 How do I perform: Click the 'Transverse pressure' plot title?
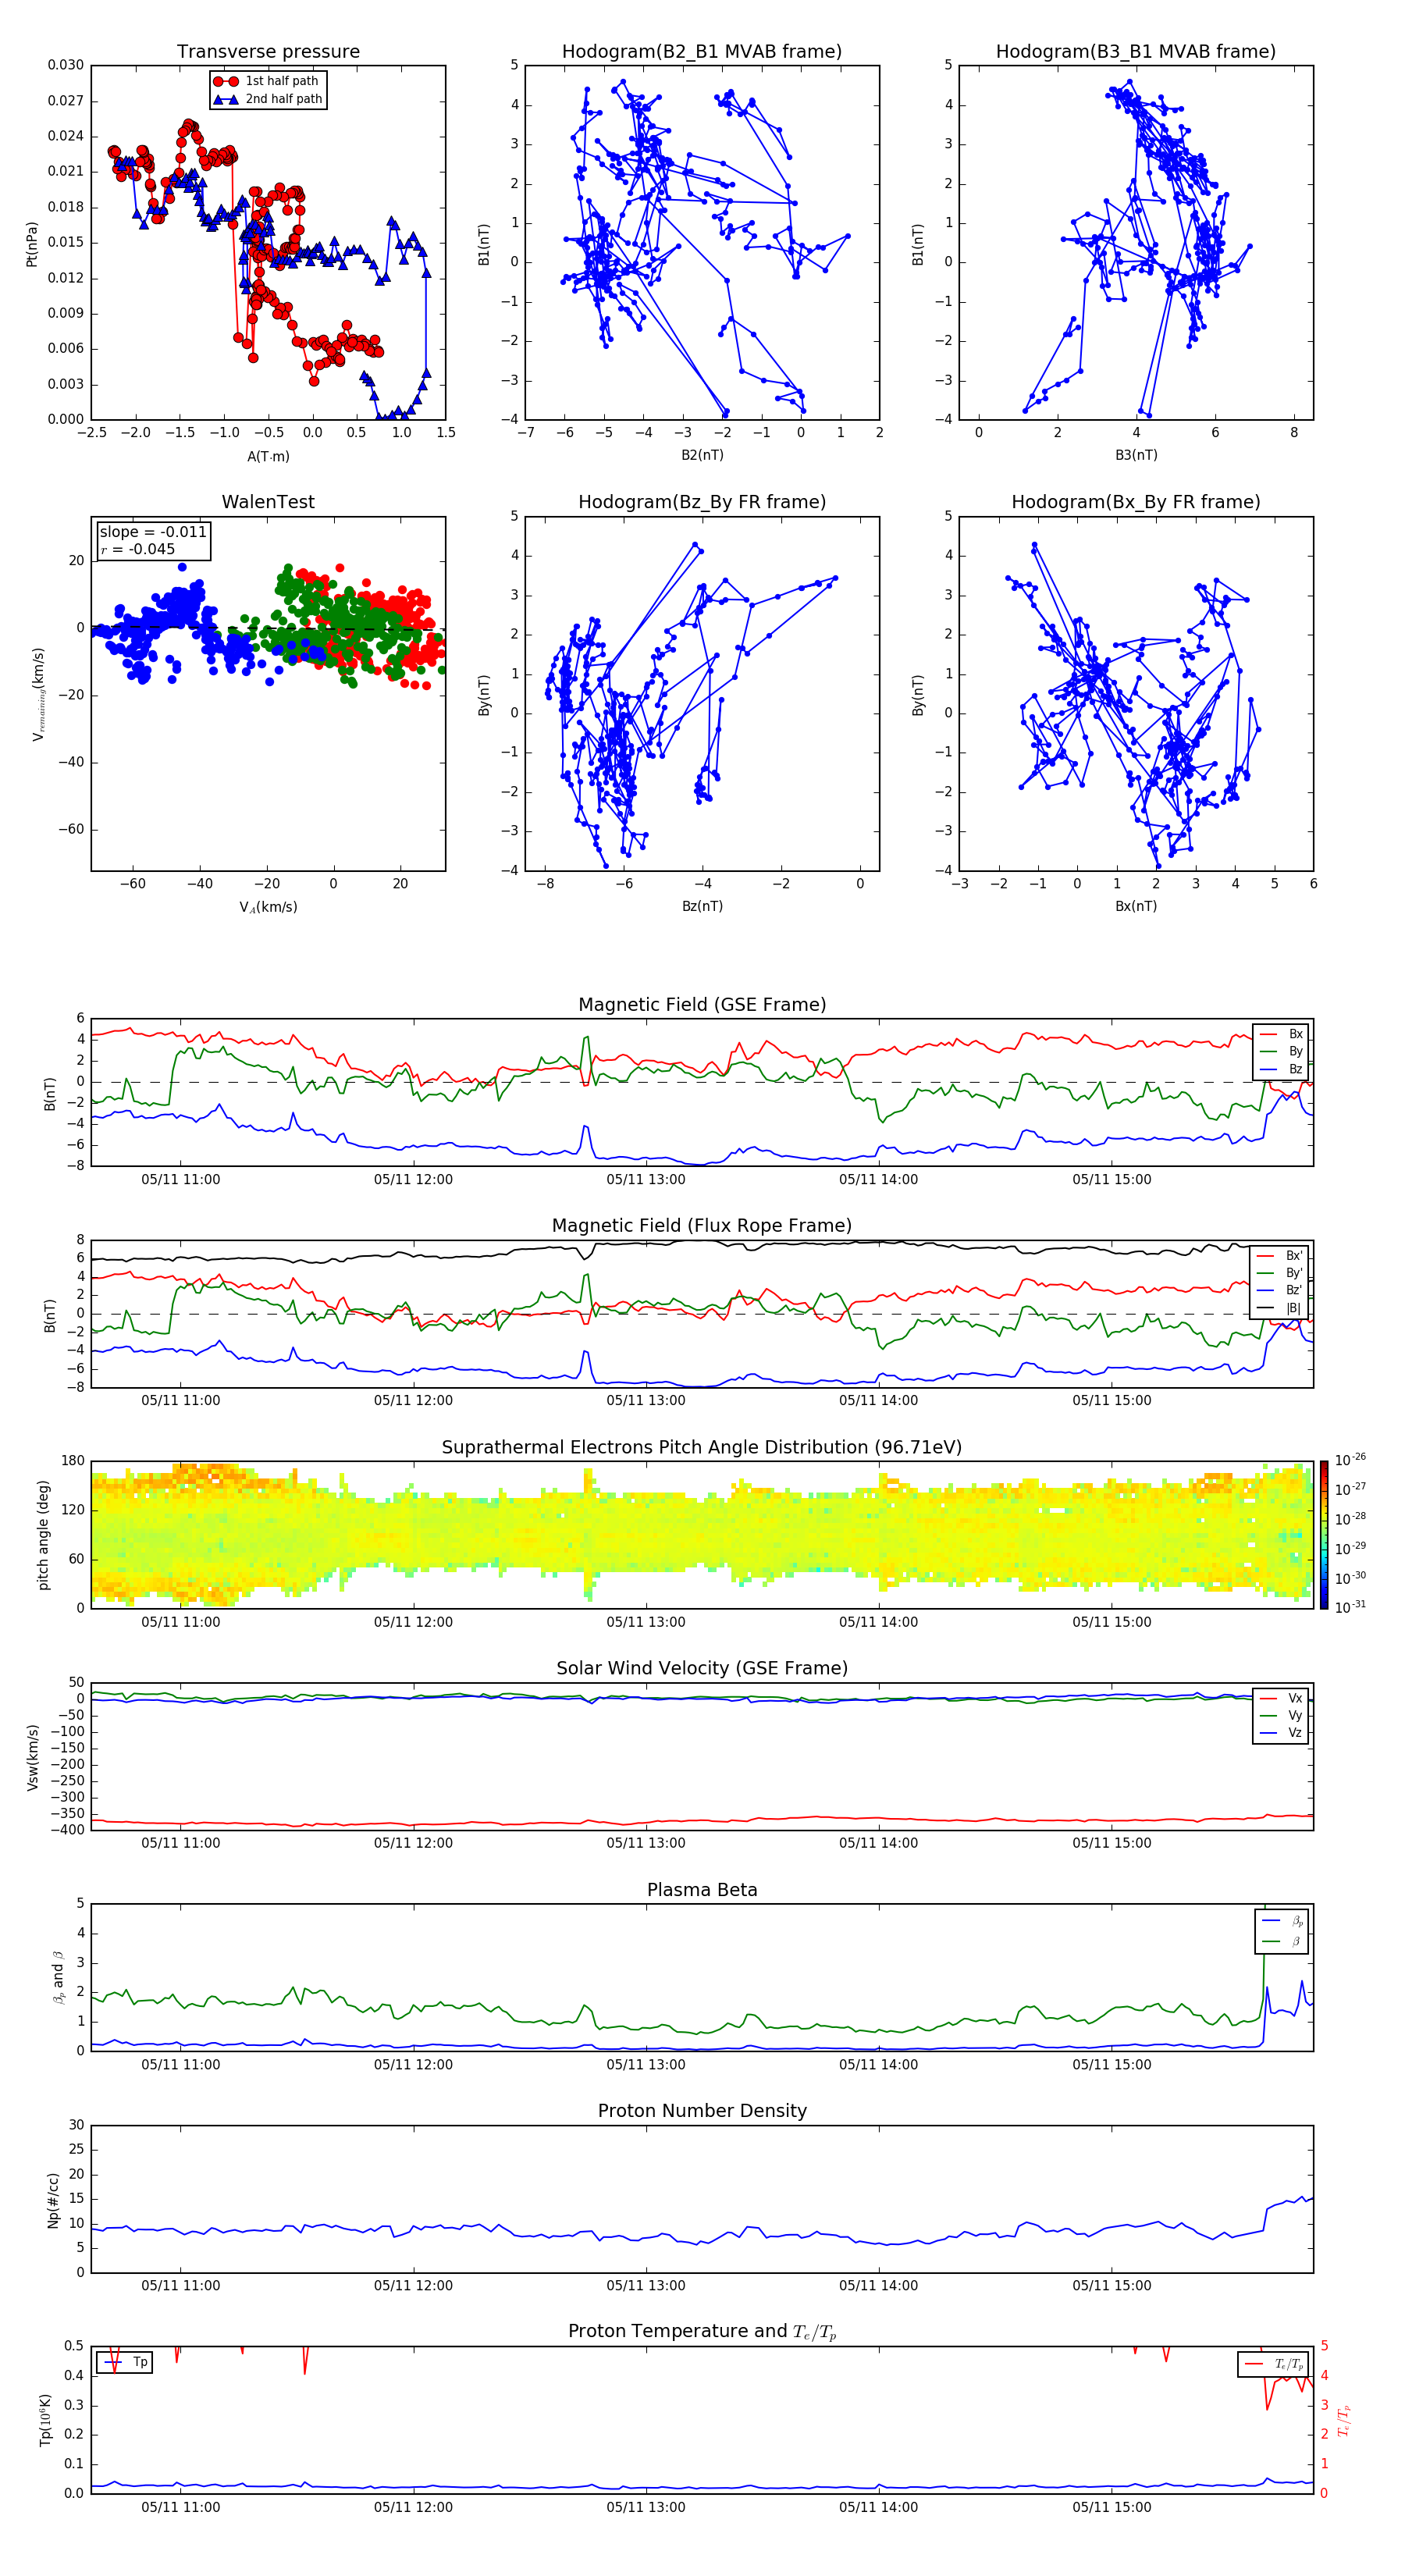[268, 52]
